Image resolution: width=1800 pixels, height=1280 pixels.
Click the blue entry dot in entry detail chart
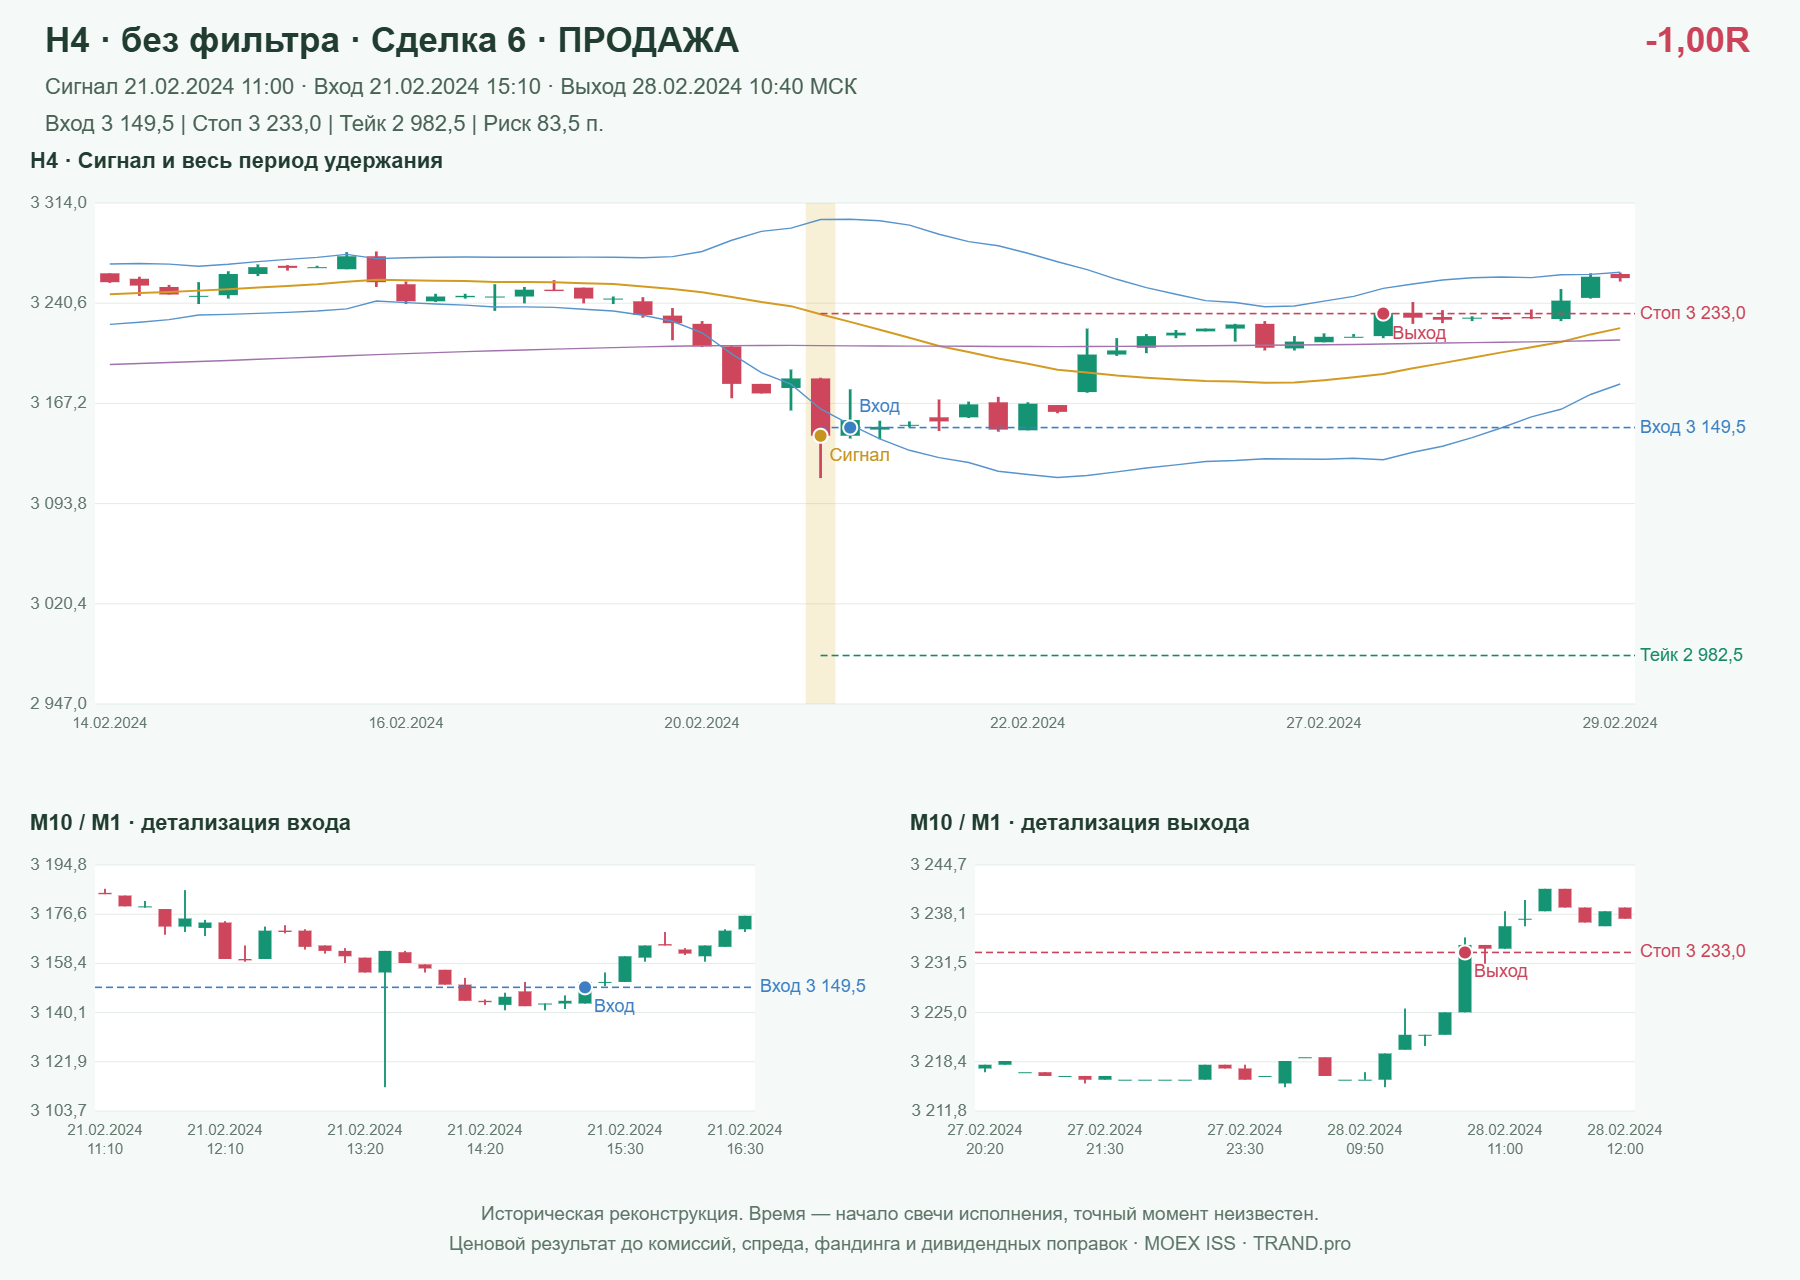585,988
